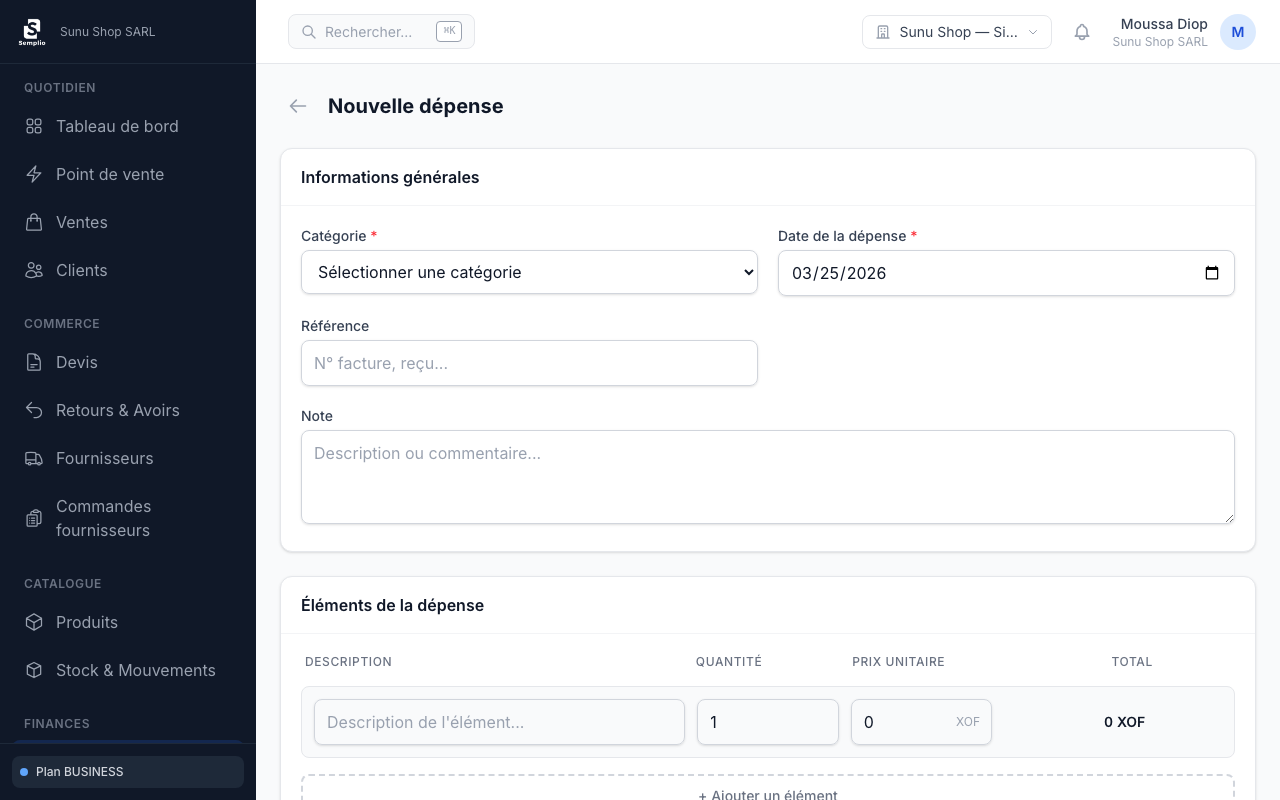Image resolution: width=1280 pixels, height=800 pixels.
Task: Open the Semplio logo in the sidebar
Action: [x=32, y=31]
